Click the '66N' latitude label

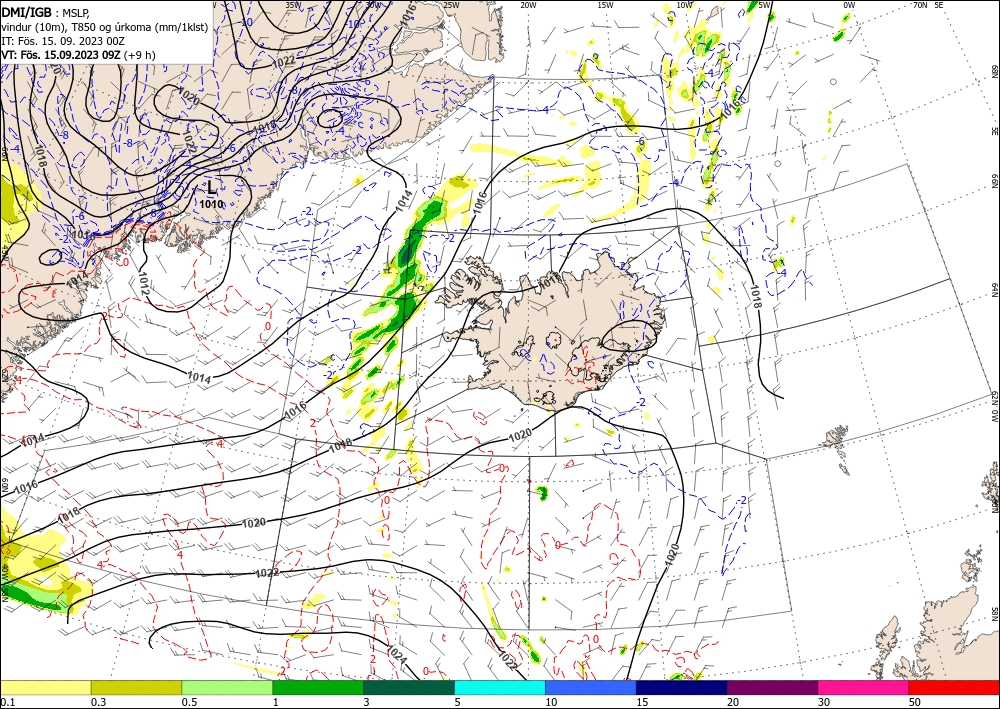point(994,181)
